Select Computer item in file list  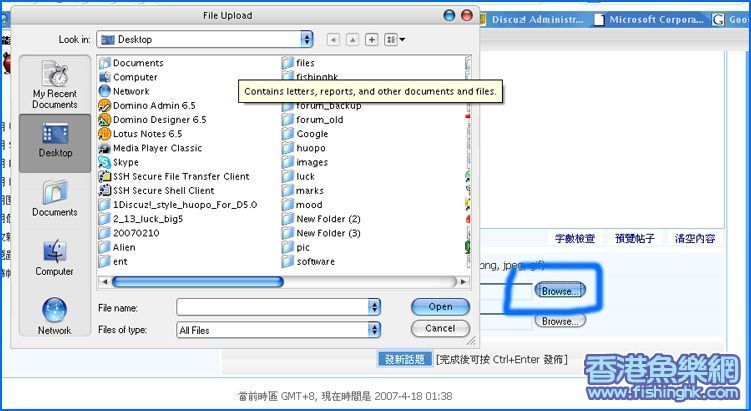pos(128,77)
